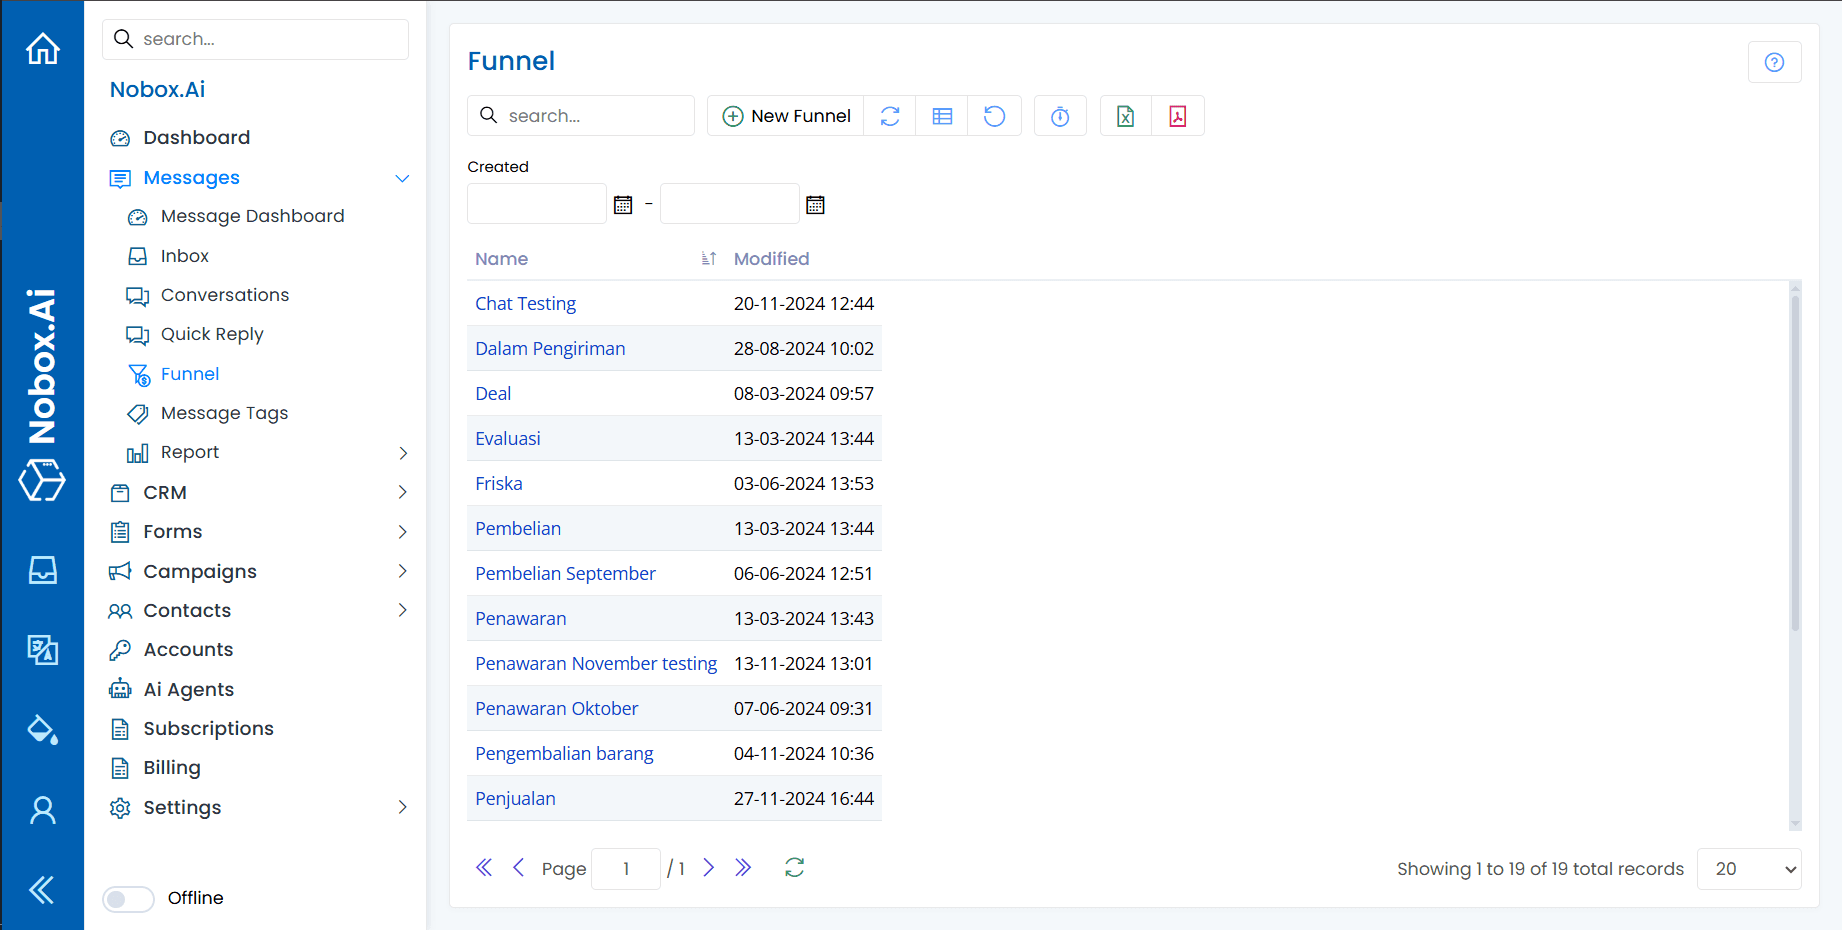Export funnel list to Excel
This screenshot has width=1842, height=930.
1125,116
